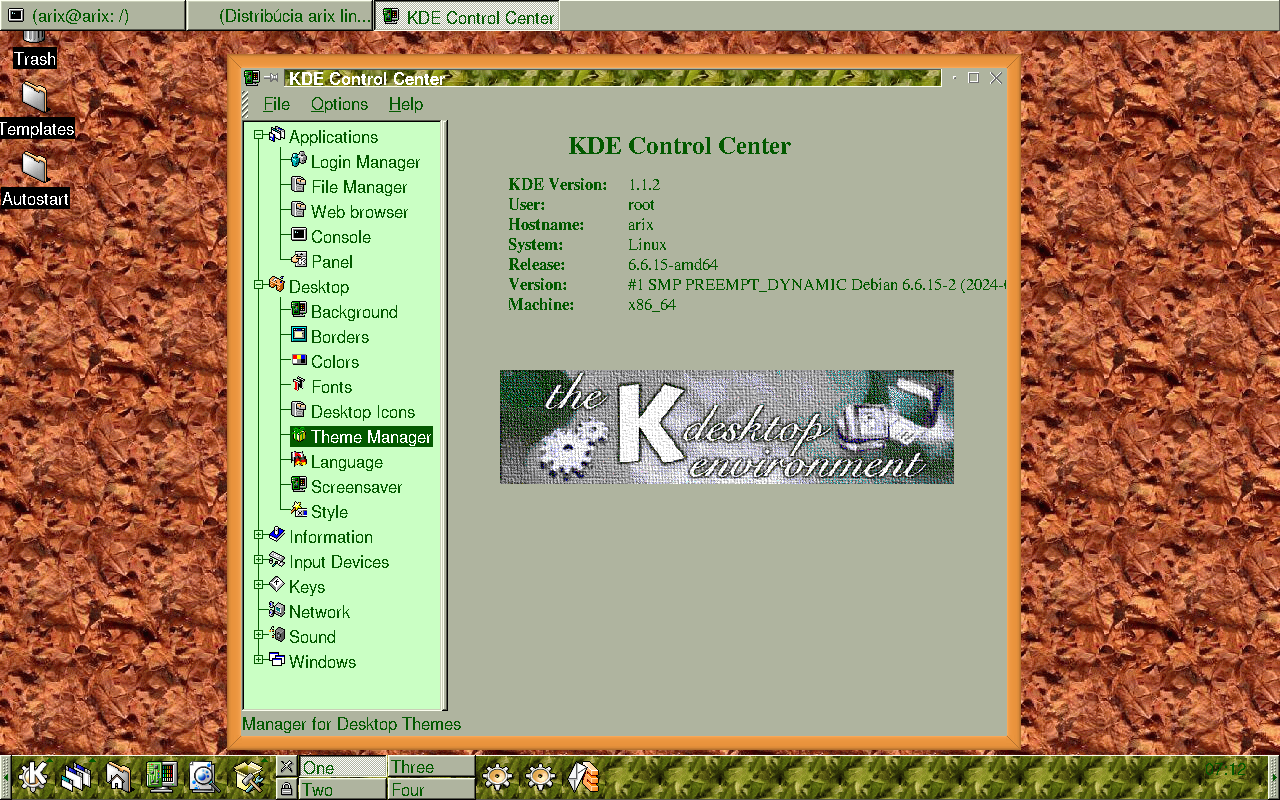The height and width of the screenshot is (800, 1280).
Task: Select the Login Manager icon in tree
Action: [298, 160]
